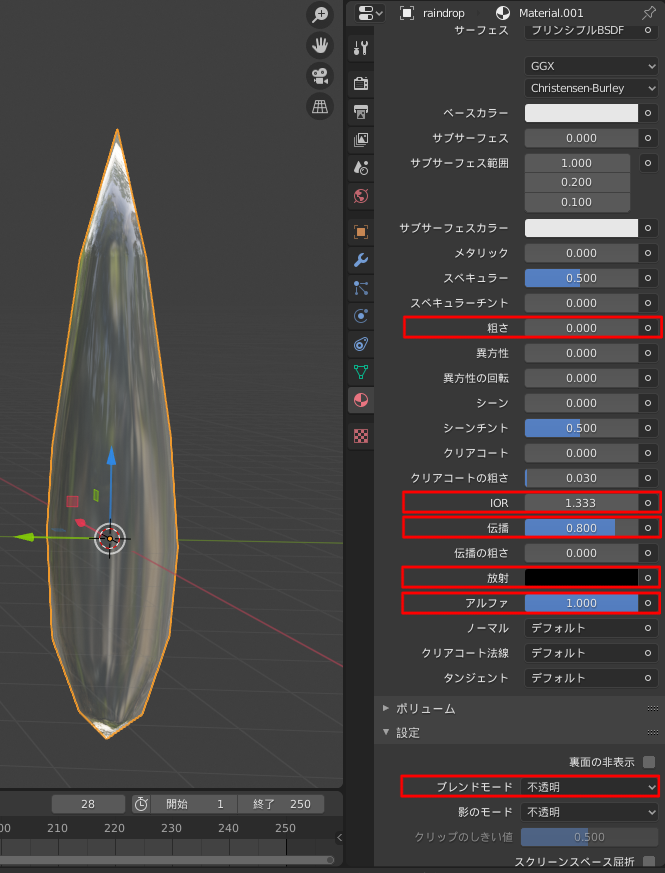Click the メタリック value field
This screenshot has height=873, width=665.
pos(581,253)
